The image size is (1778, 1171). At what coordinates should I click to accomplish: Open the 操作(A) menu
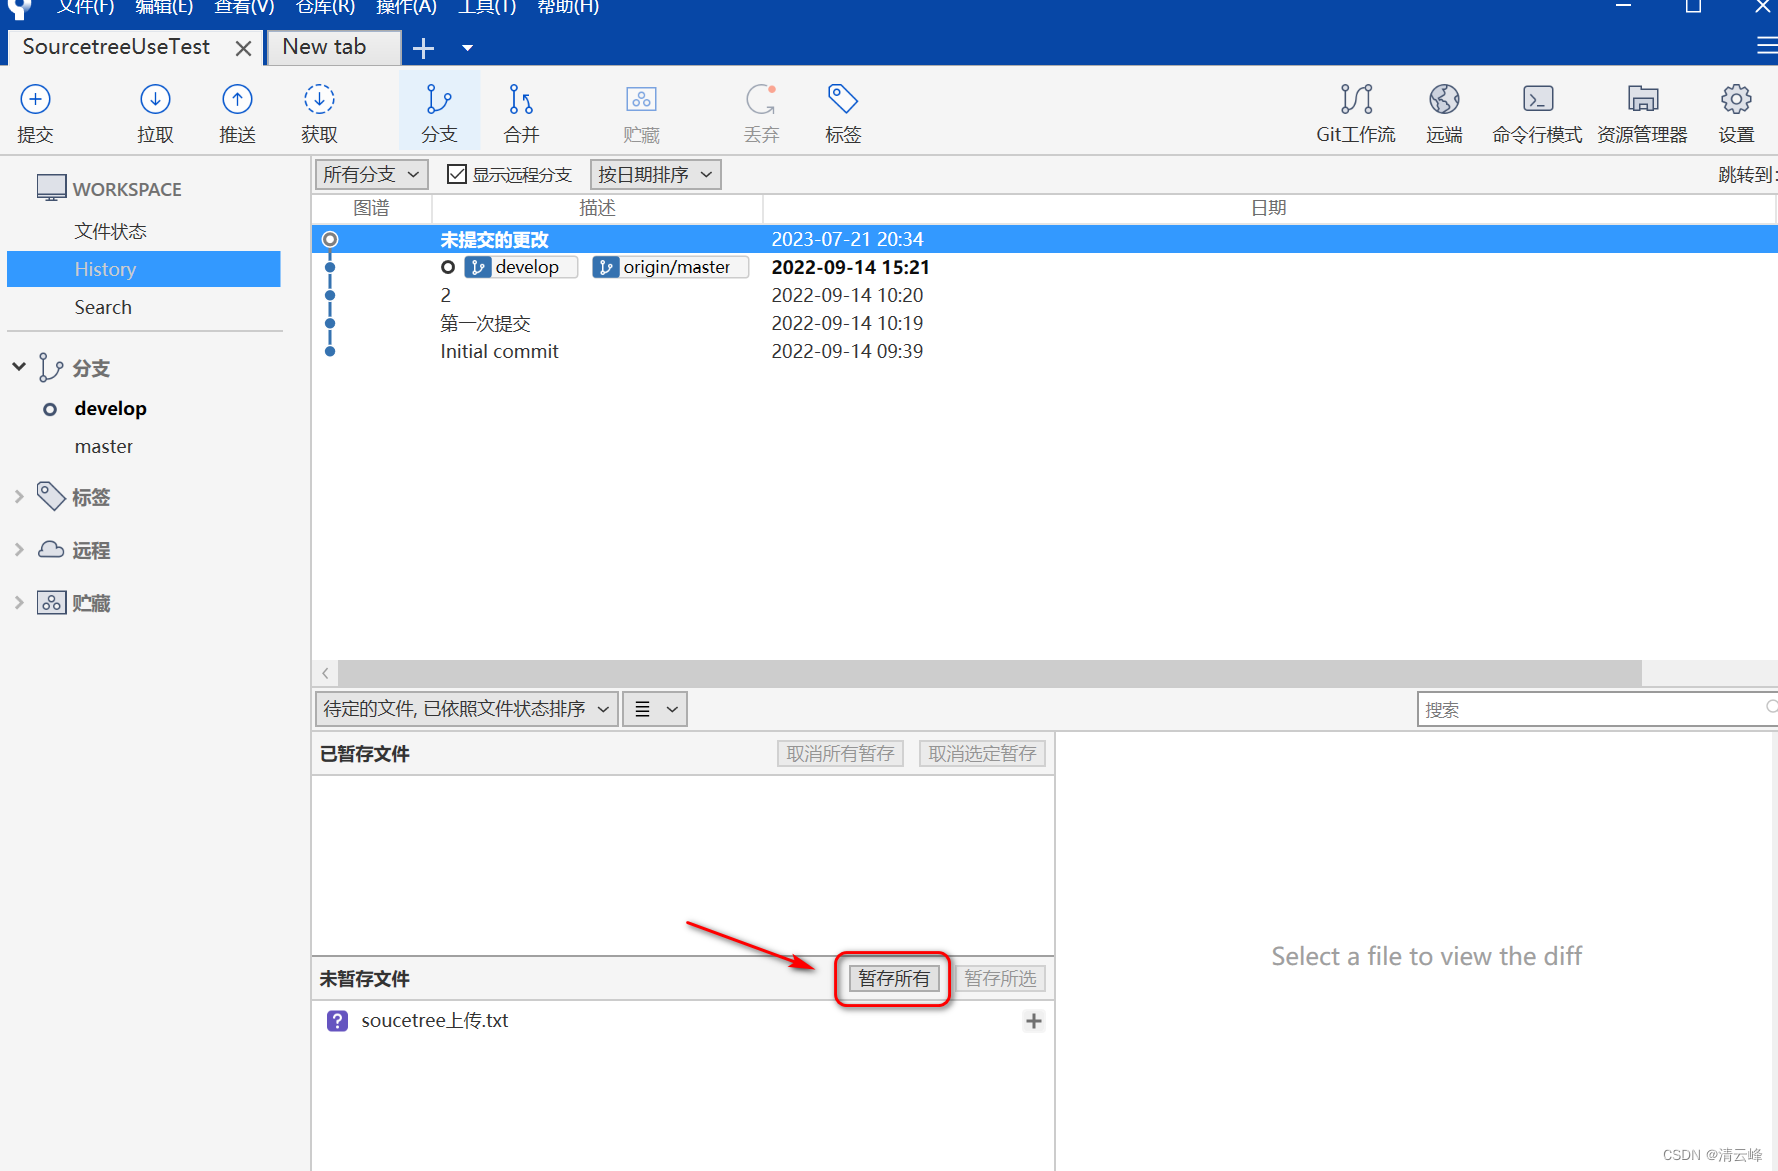tap(406, 7)
